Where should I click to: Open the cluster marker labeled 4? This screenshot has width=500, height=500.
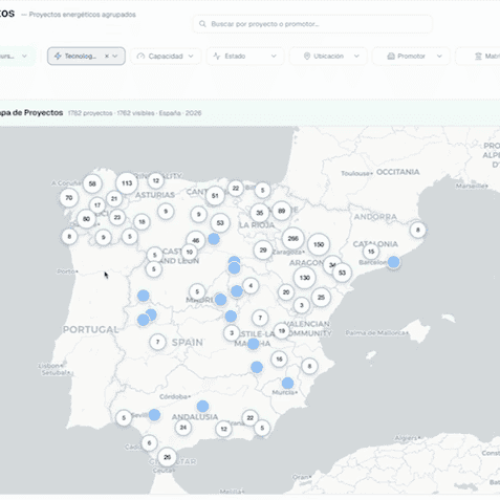[x=251, y=285]
